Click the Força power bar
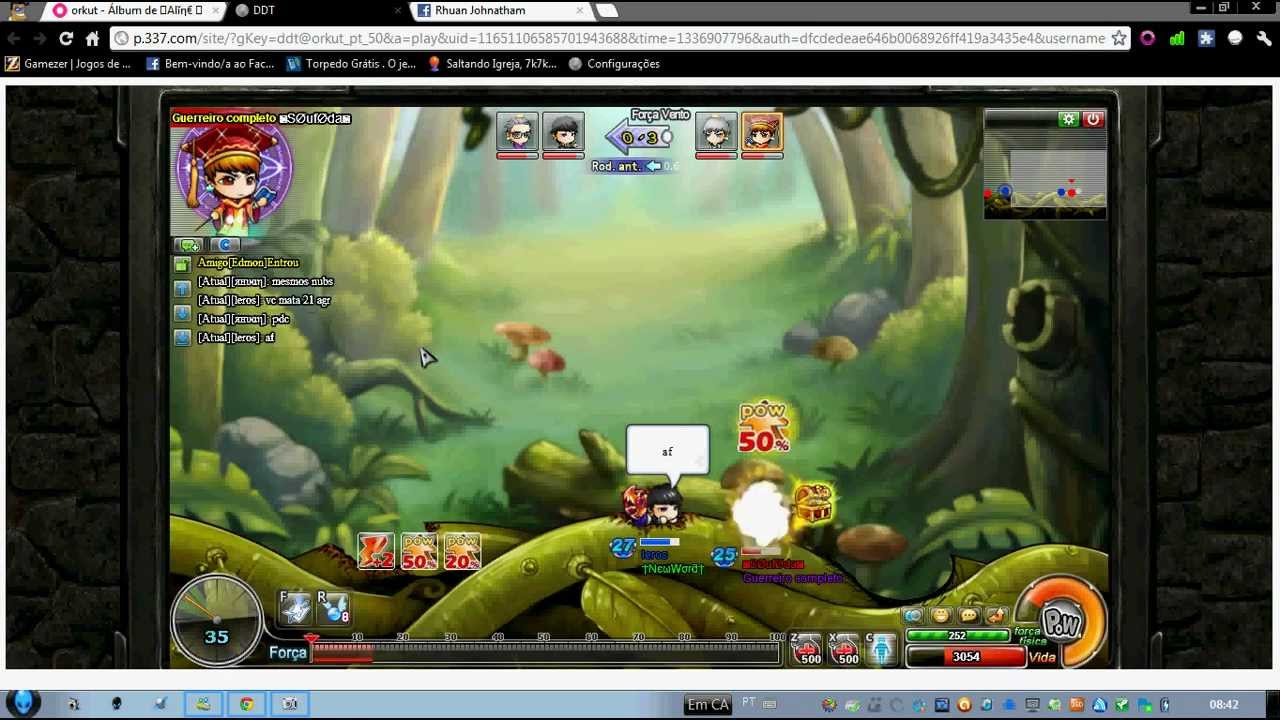Image resolution: width=1280 pixels, height=720 pixels. 546,653
